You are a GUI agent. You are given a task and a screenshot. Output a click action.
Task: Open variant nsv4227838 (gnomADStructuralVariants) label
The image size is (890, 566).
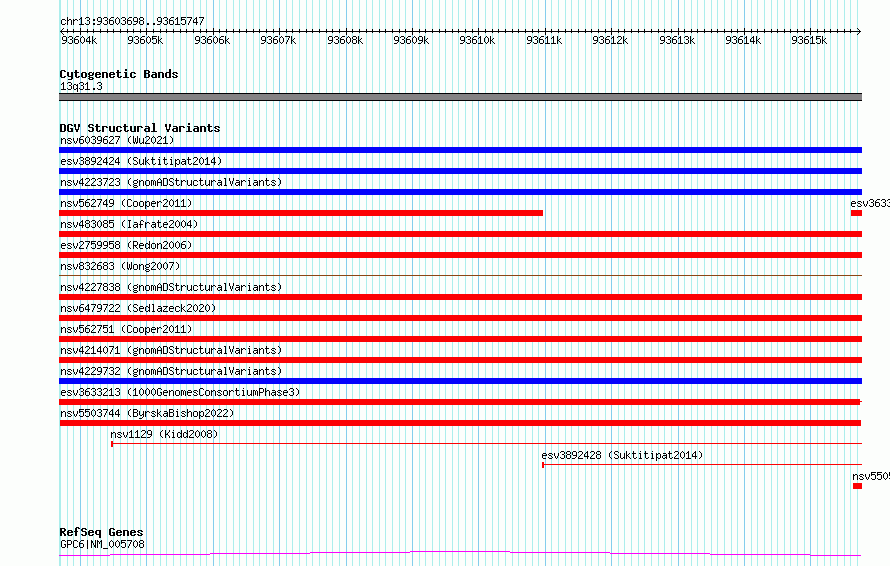pos(171,287)
